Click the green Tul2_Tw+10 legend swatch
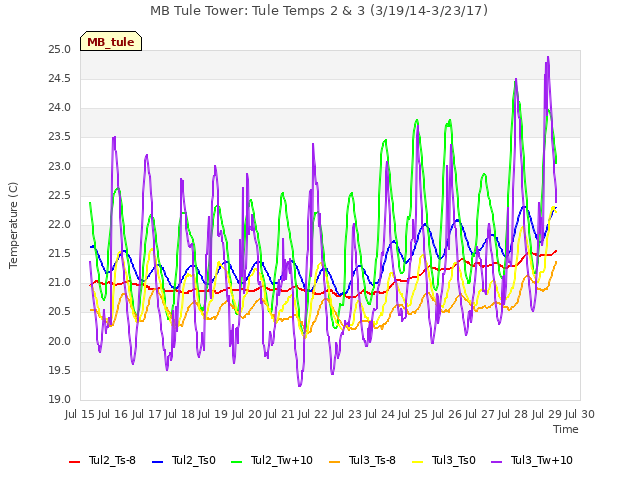 pos(237,462)
